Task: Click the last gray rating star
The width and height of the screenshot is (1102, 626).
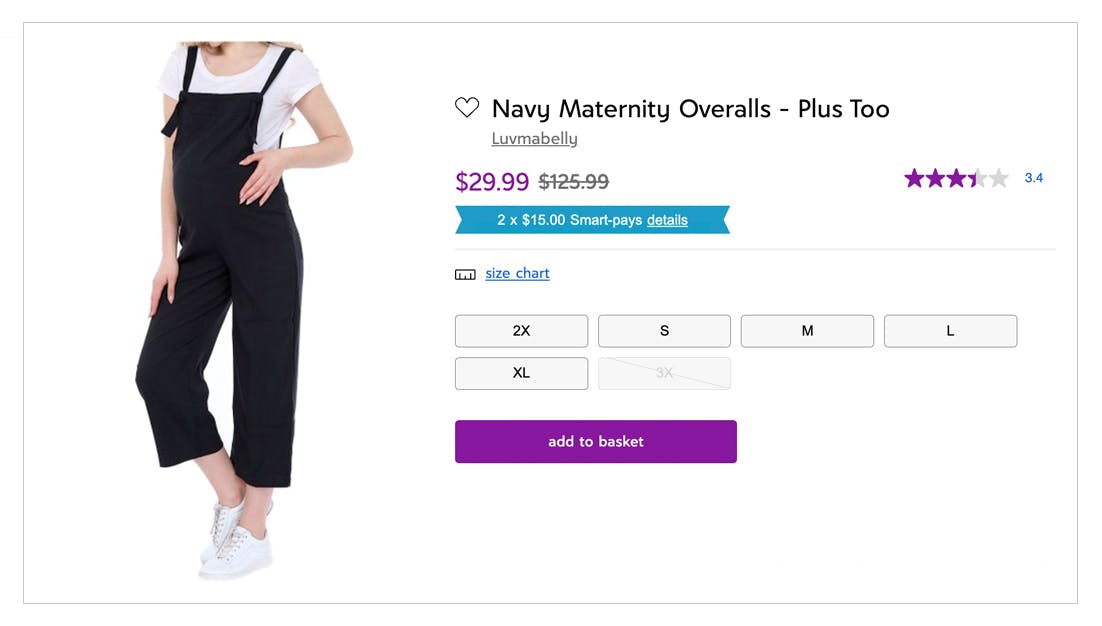Action: pos(998,179)
